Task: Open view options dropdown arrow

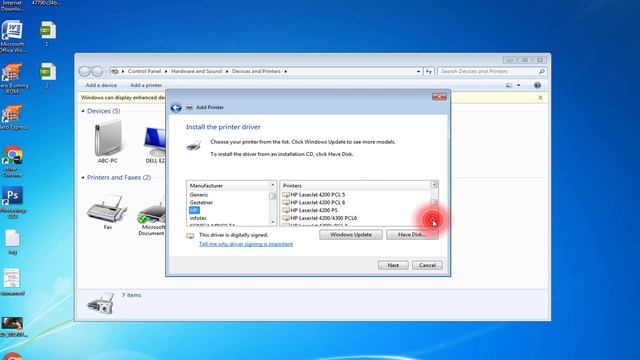Action: [519, 85]
